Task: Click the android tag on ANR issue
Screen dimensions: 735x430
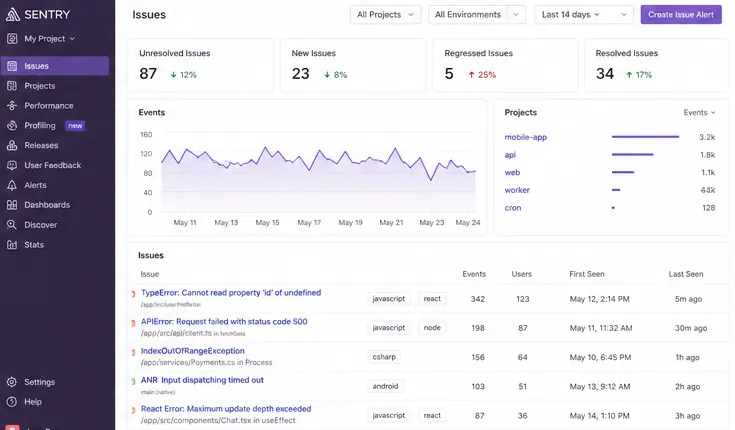Action: (x=385, y=386)
